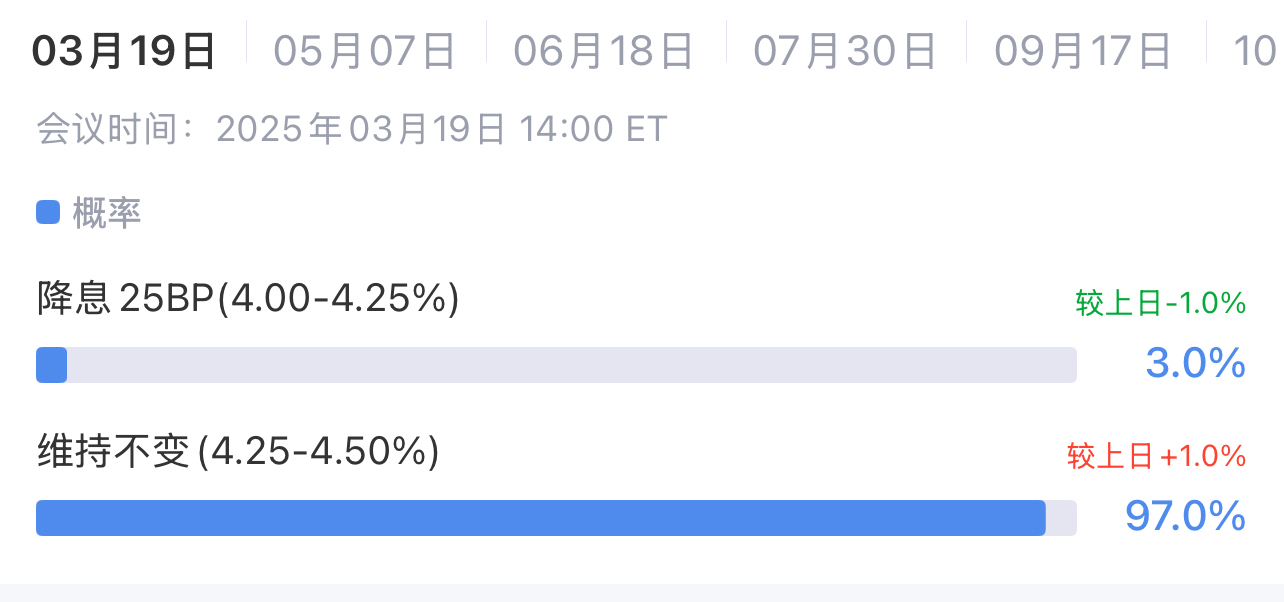Click the 维持不变 (4.25-4.50%) label
Screen dimensions: 1284x602
(238, 453)
